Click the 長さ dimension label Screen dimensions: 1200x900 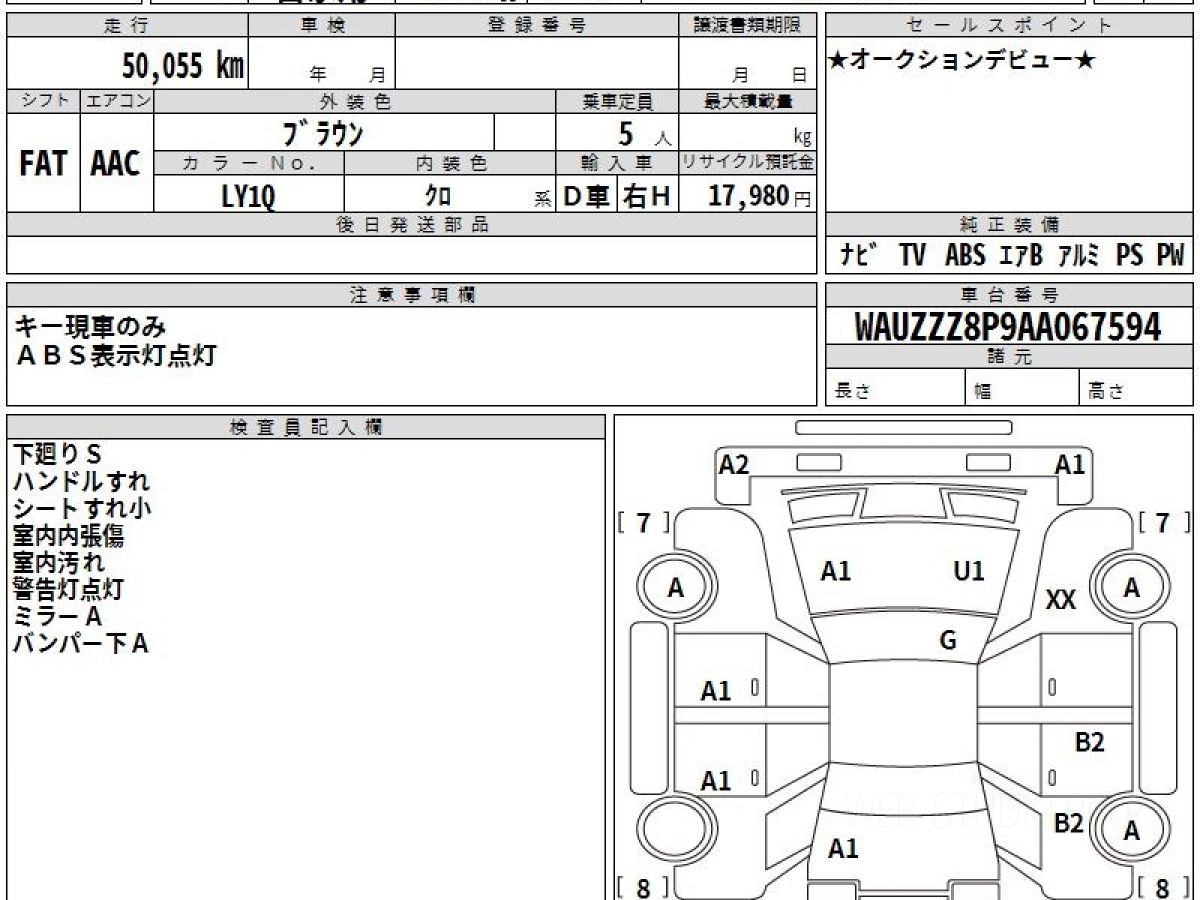pyautogui.click(x=851, y=392)
